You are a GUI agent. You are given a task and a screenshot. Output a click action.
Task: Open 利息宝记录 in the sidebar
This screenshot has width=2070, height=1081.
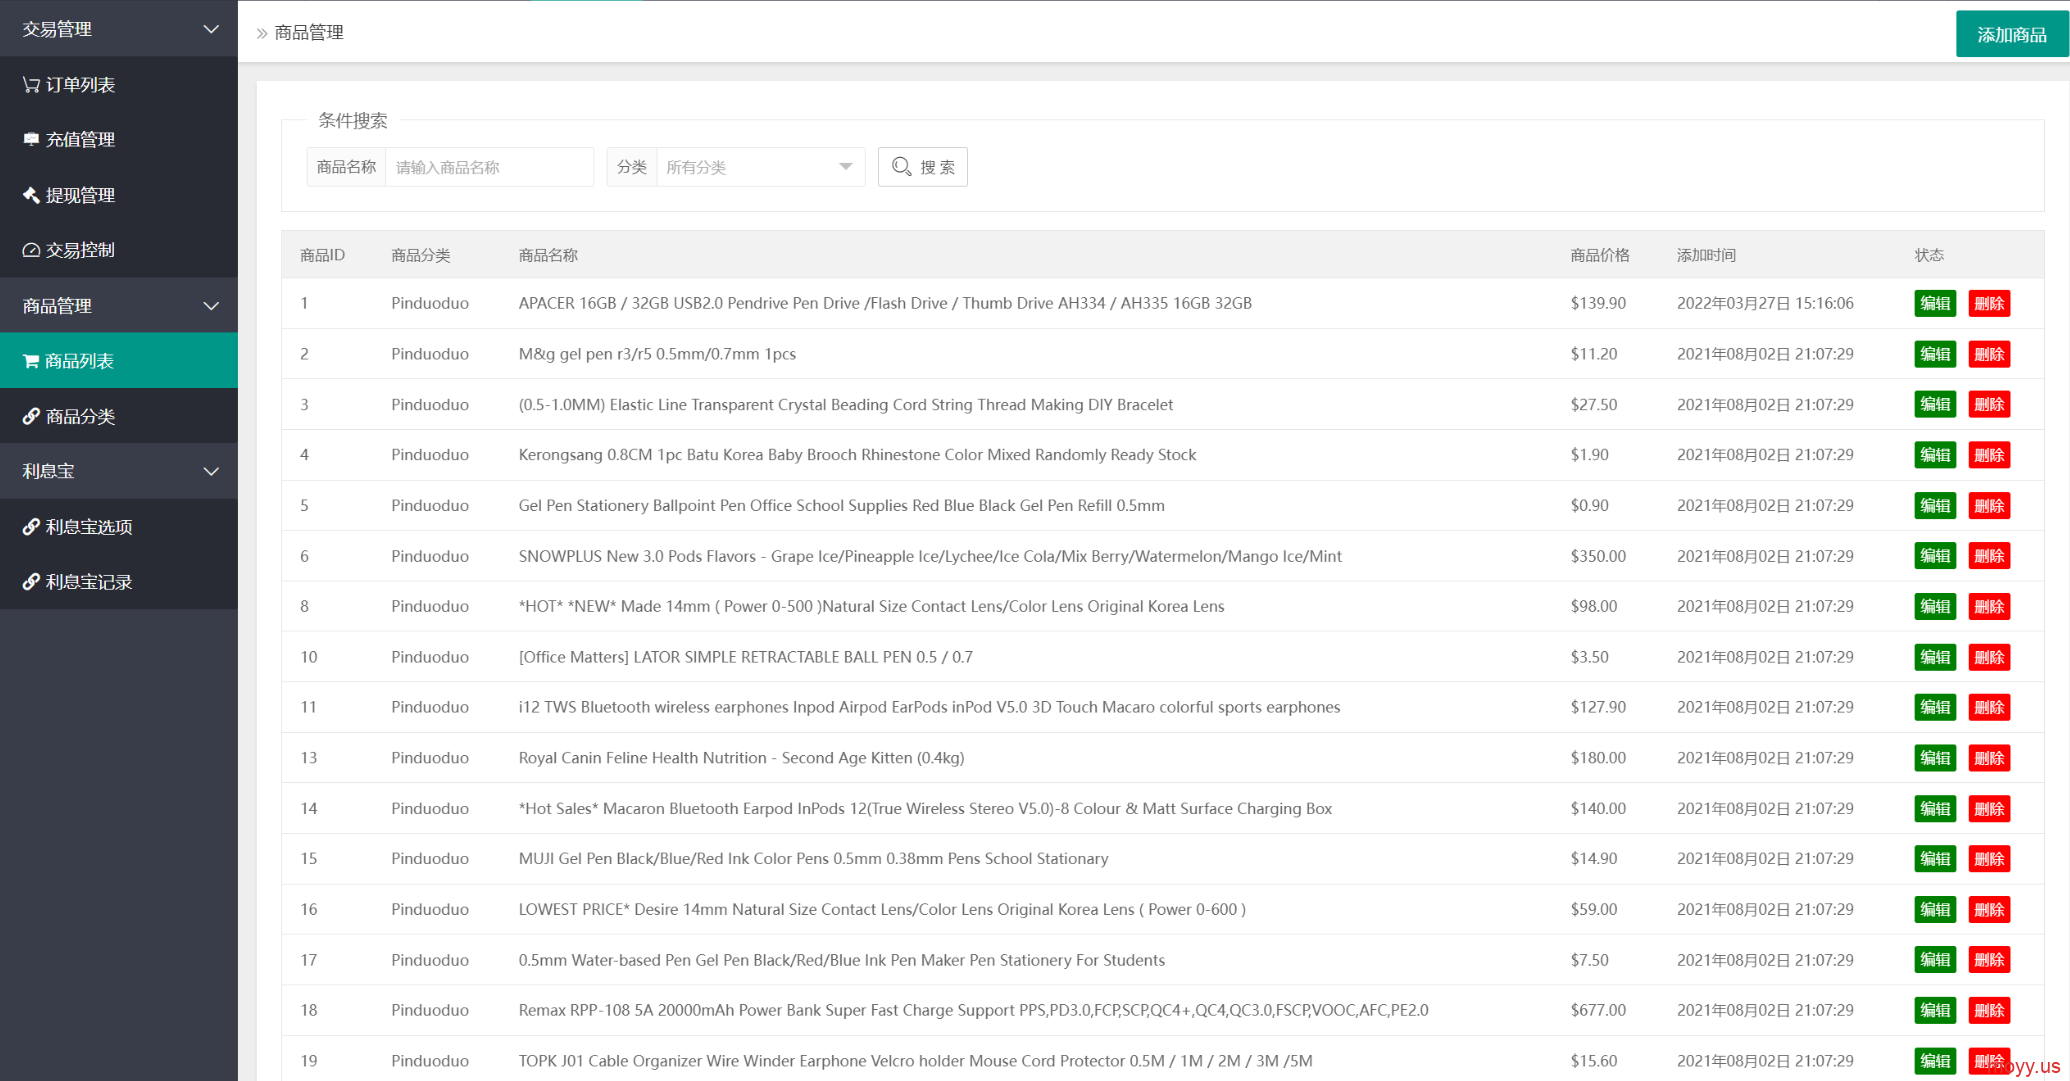pos(118,582)
